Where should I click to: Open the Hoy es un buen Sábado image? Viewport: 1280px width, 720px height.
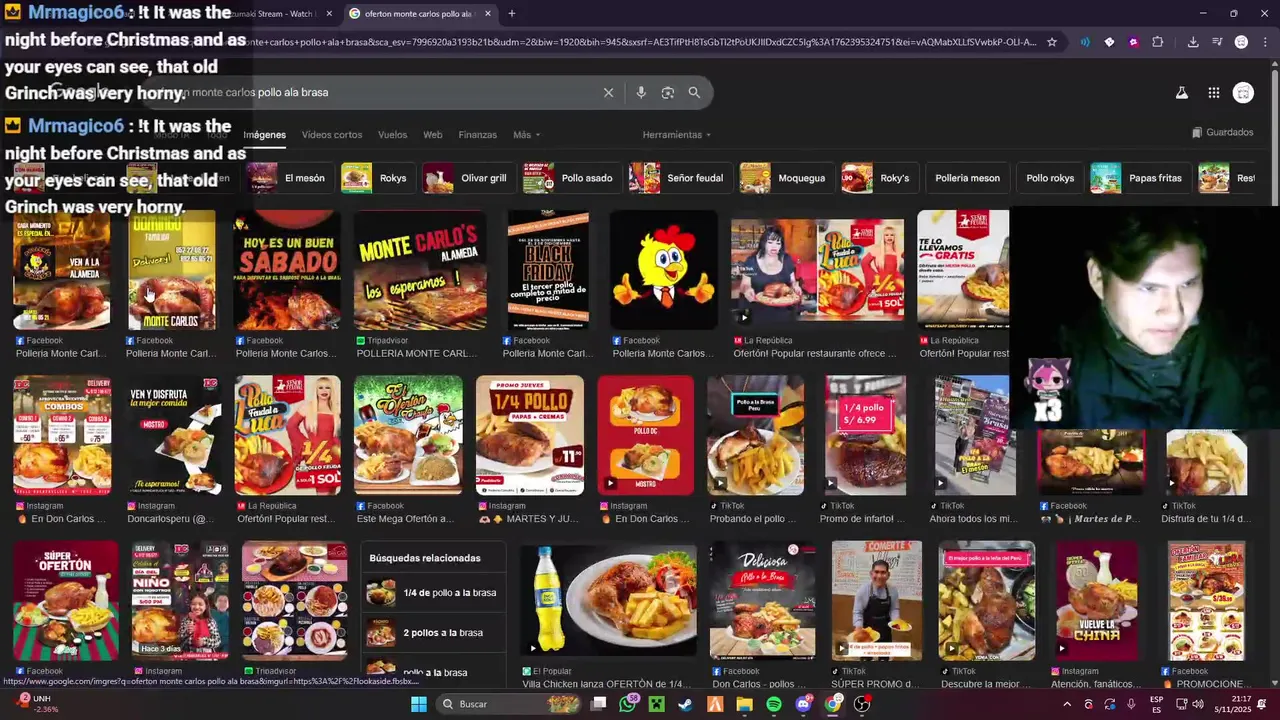coord(287,270)
